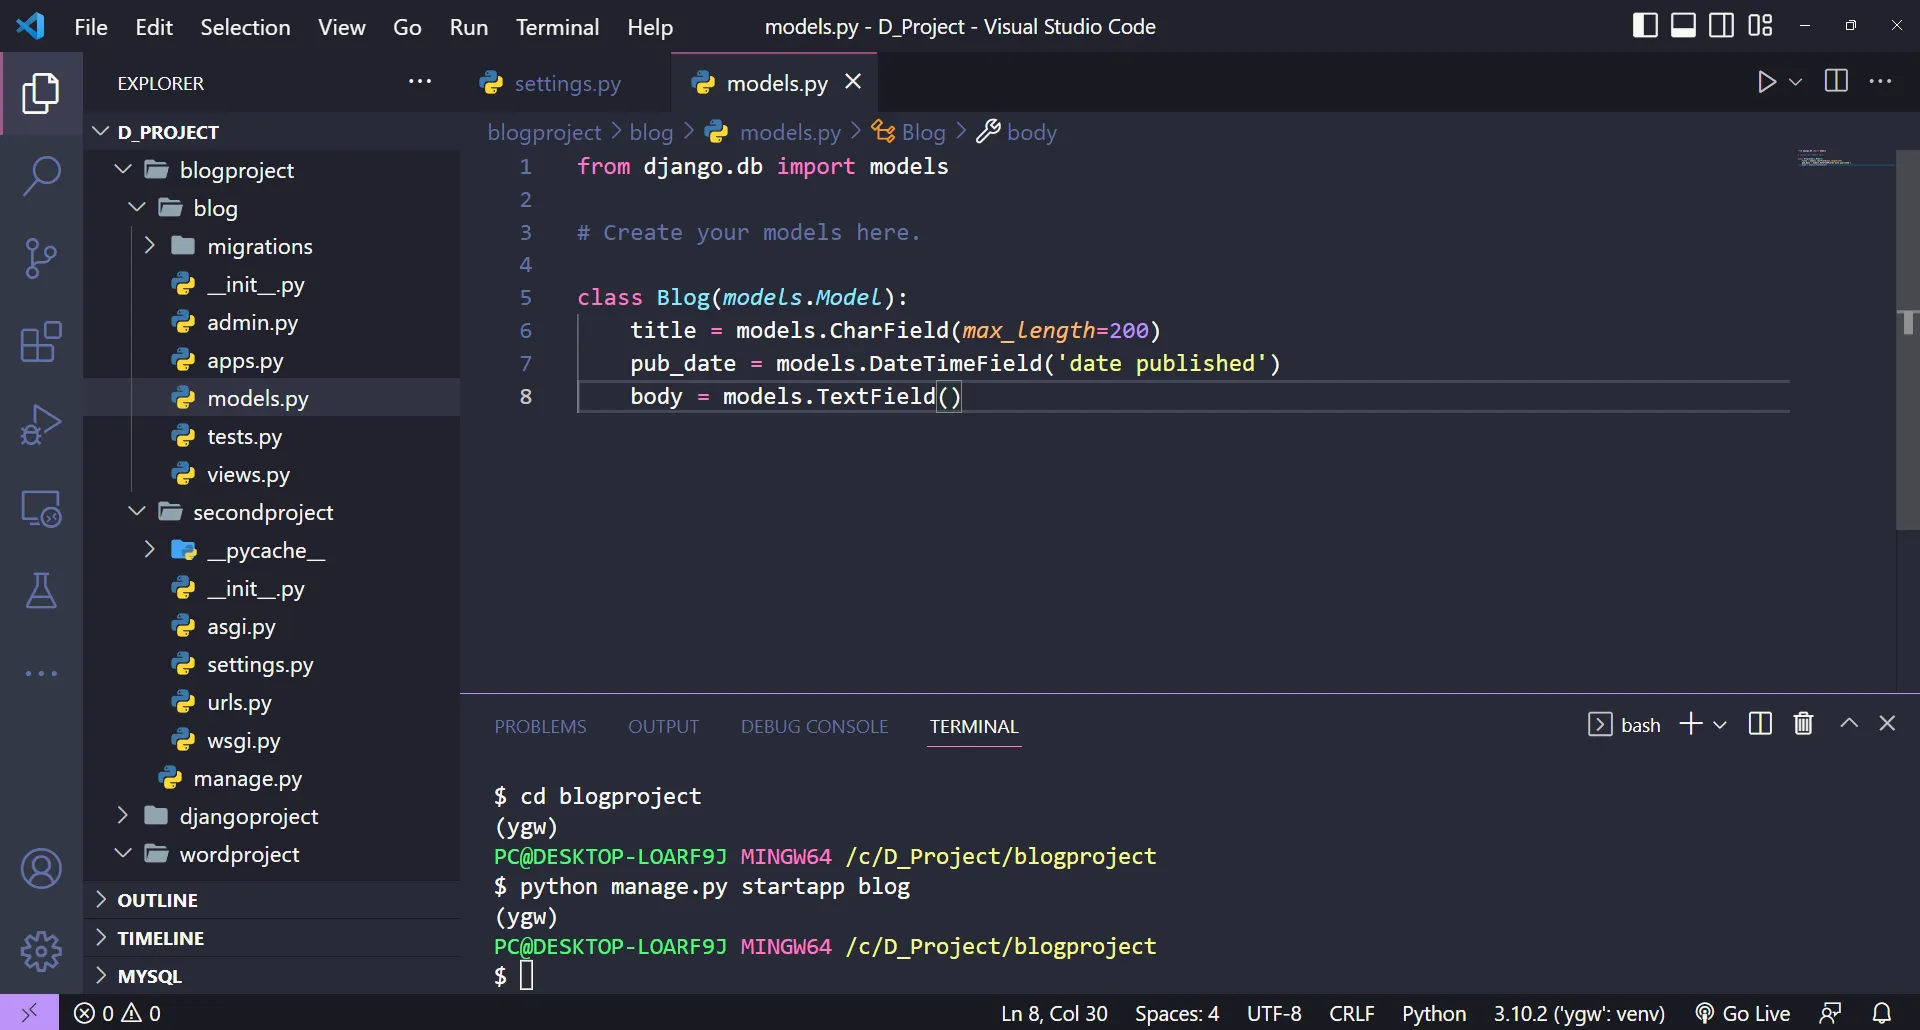The height and width of the screenshot is (1030, 1920).
Task: Open views.py in the blog folder
Action: (247, 475)
